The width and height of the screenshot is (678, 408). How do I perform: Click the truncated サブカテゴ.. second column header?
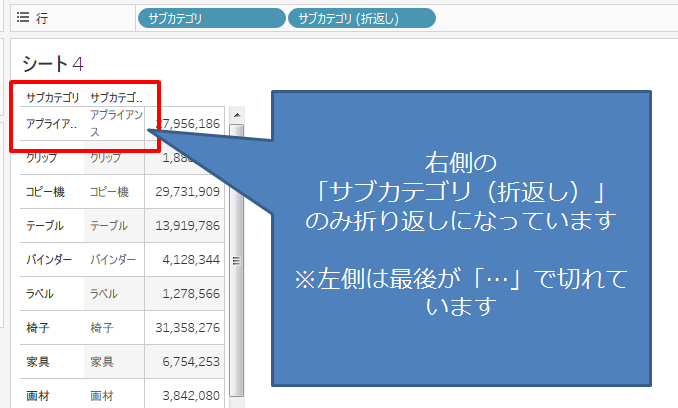point(116,97)
